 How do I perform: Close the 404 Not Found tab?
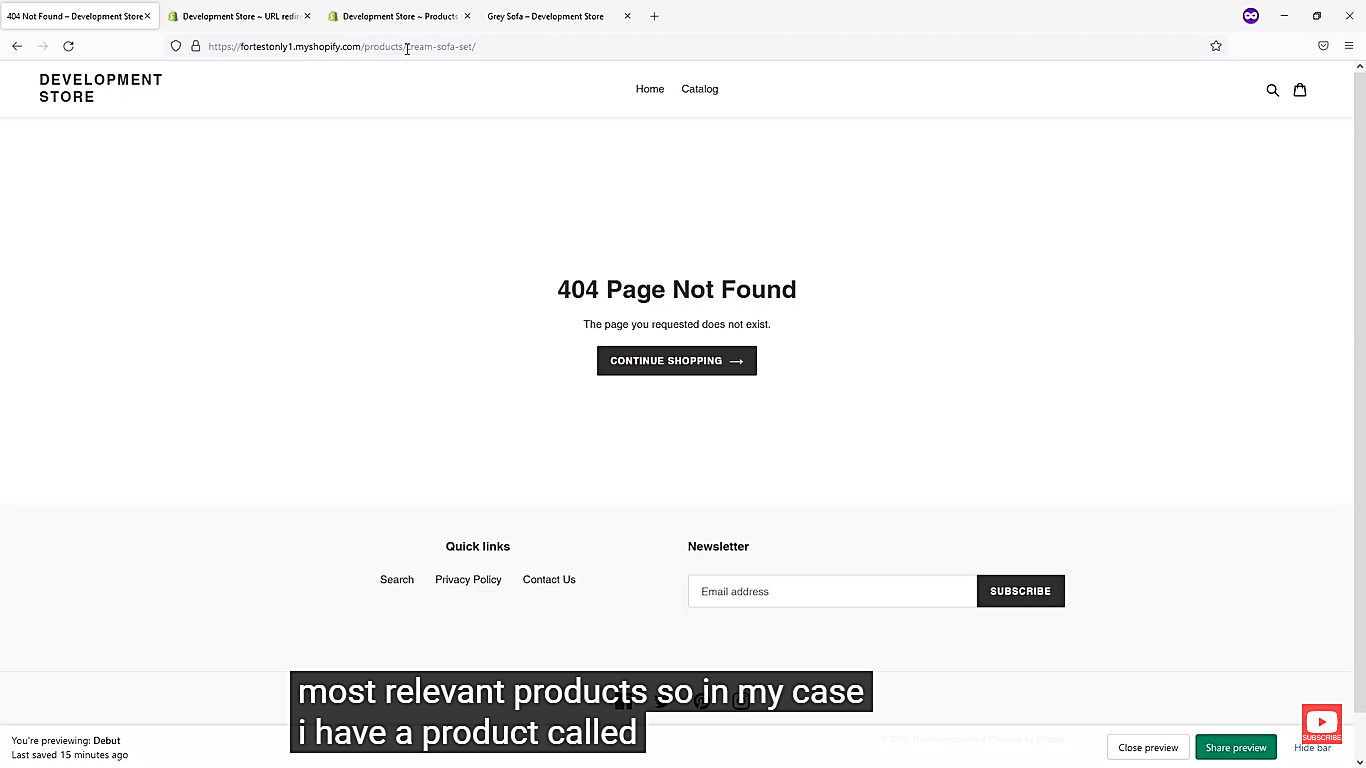147,16
